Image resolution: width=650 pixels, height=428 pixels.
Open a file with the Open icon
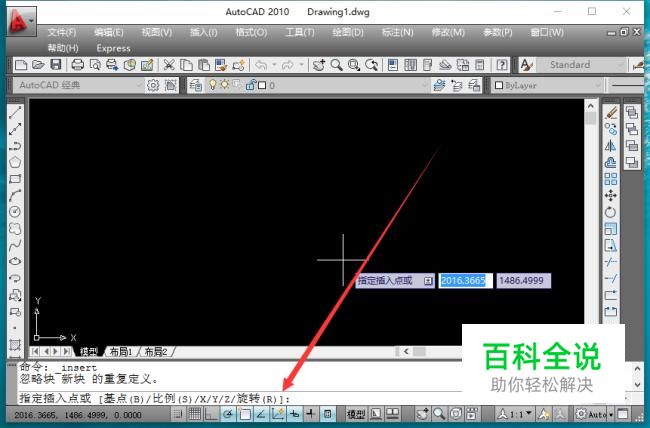pos(38,65)
